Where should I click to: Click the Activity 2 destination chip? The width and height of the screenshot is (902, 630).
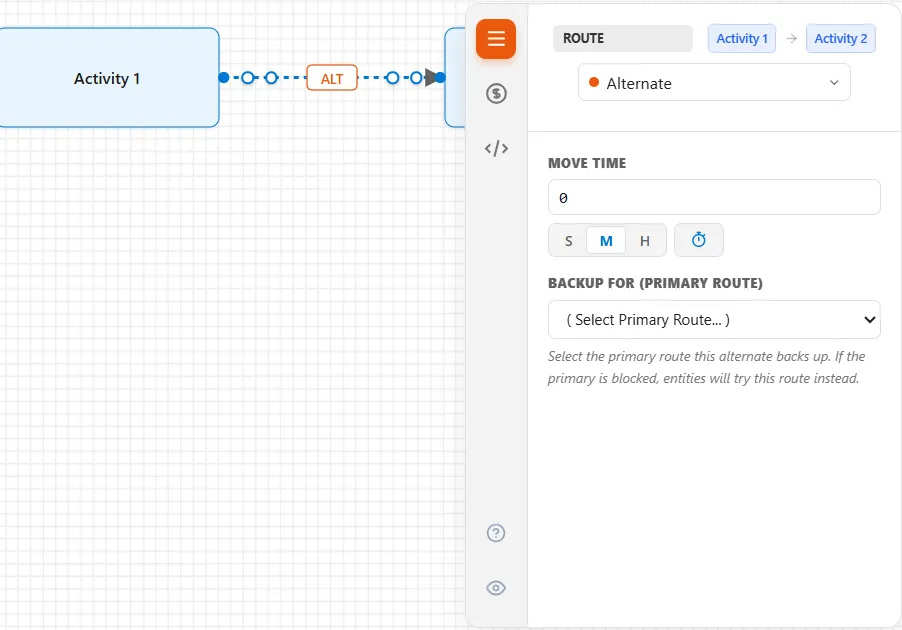840,39
